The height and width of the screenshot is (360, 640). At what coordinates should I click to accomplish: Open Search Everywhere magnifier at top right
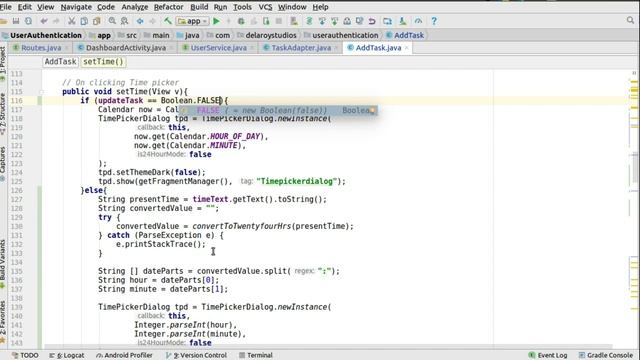(x=630, y=20)
